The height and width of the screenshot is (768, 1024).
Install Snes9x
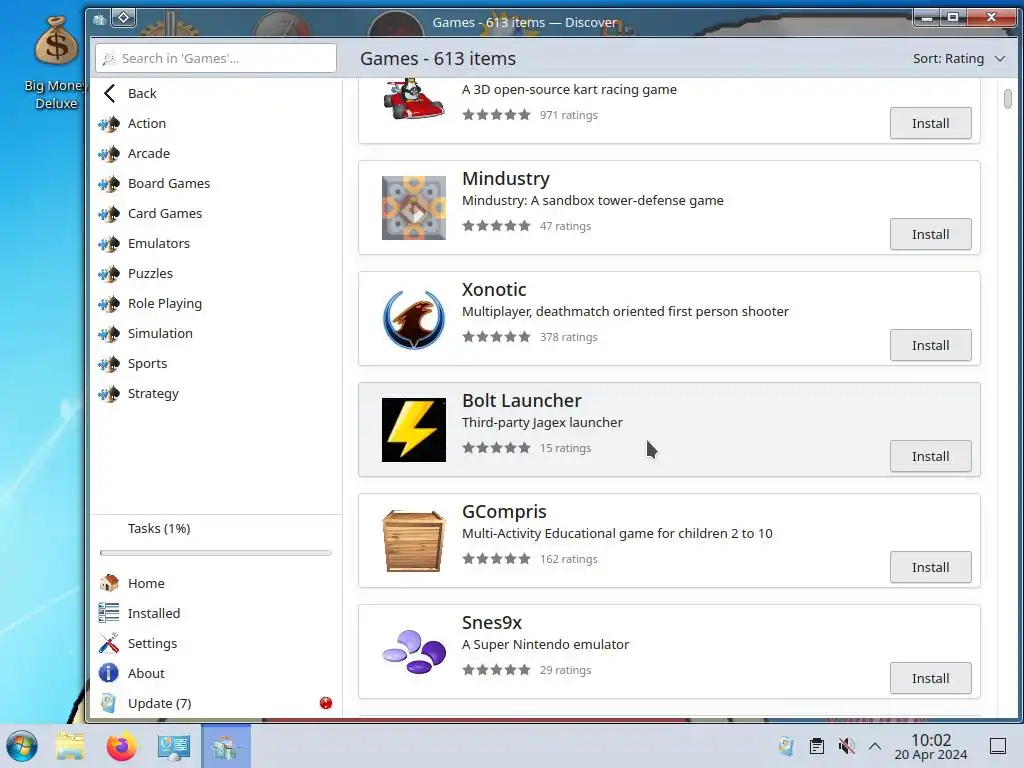[x=931, y=679]
